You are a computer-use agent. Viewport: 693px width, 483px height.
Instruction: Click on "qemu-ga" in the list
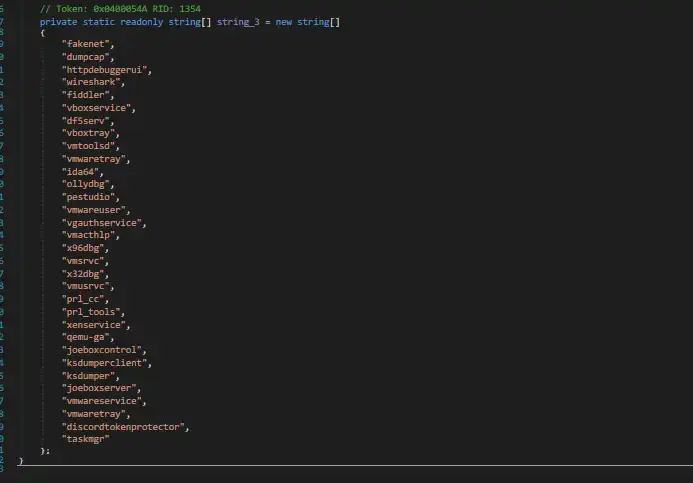coord(86,337)
